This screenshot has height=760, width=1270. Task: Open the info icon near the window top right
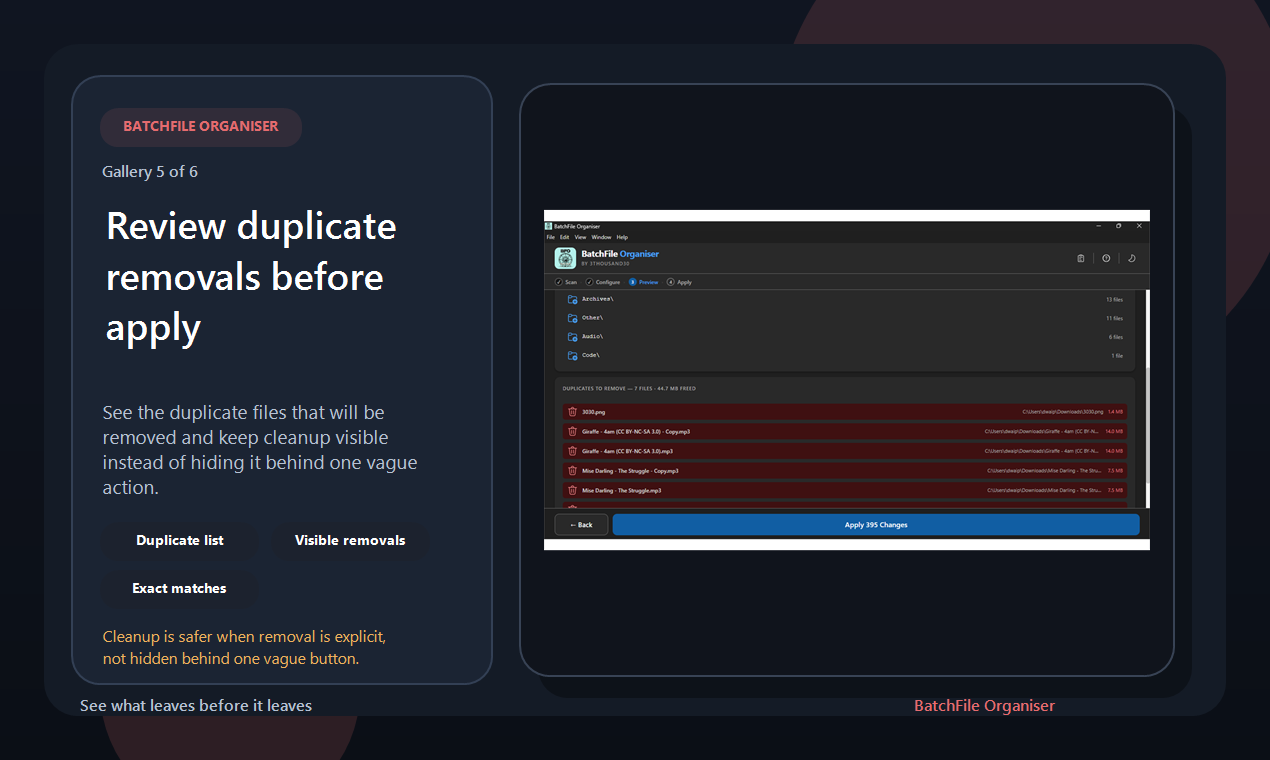point(1105,258)
